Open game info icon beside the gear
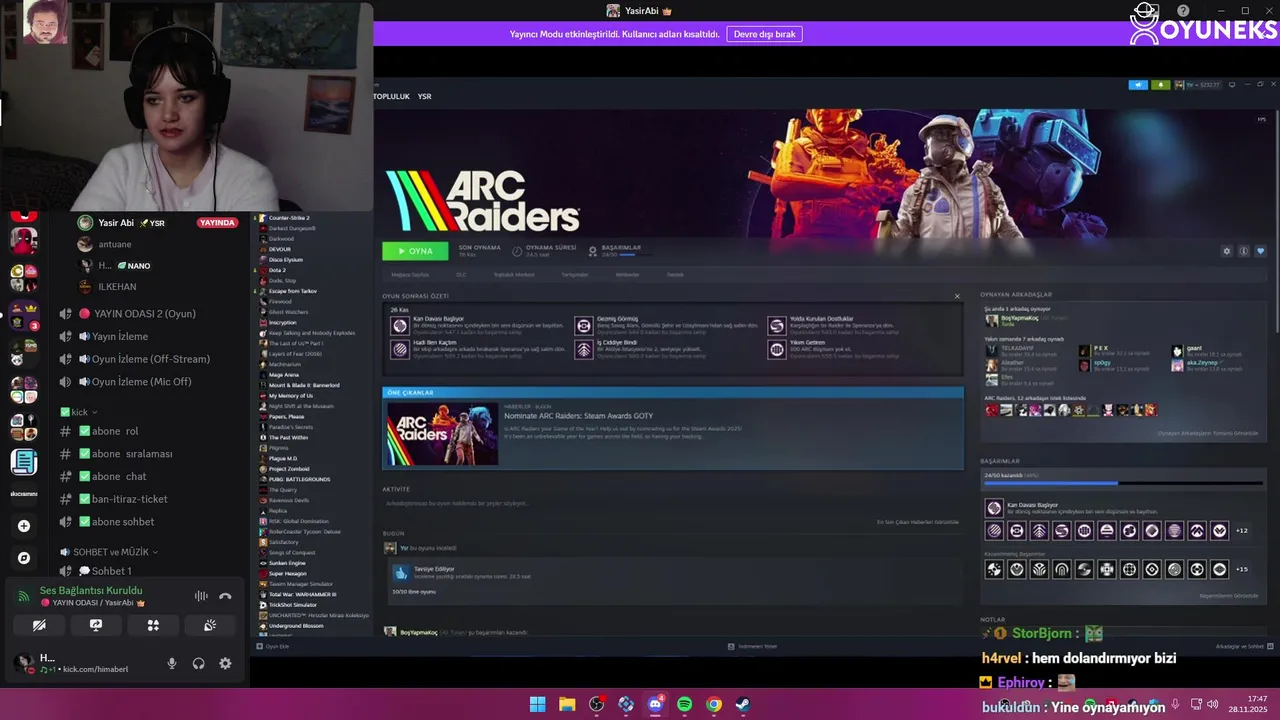Screen dimensions: 1280x720 click(1244, 251)
